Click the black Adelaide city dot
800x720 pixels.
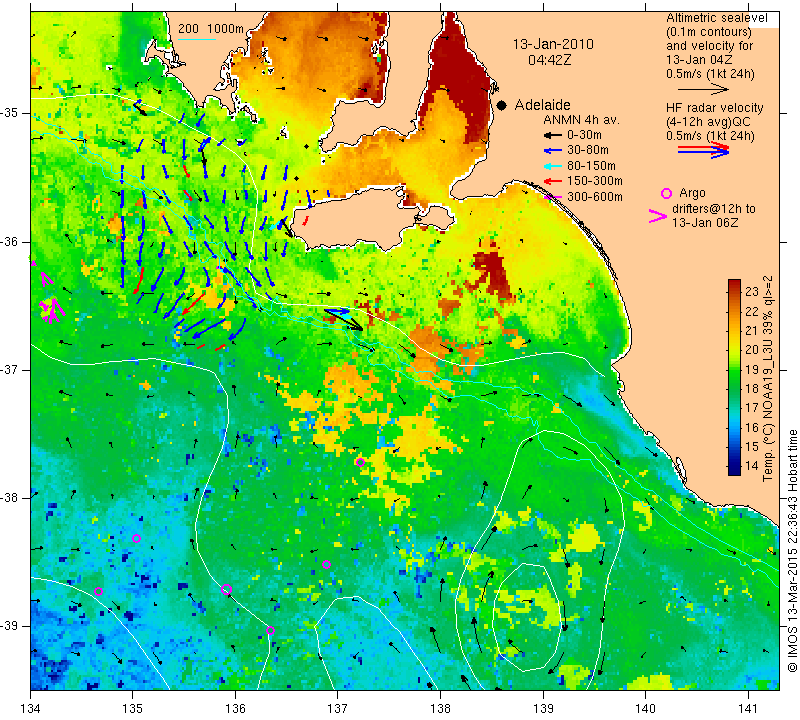(x=502, y=105)
